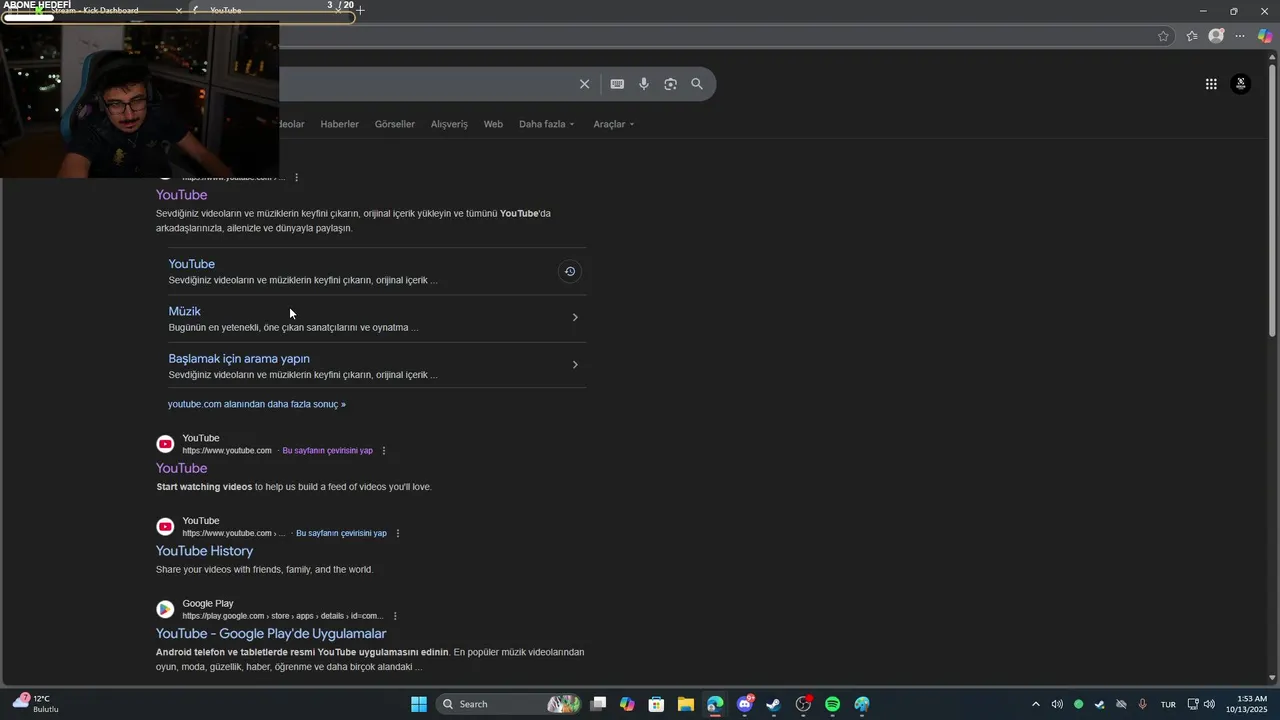1280x720 pixels.
Task: Start voice search with the microphone icon
Action: (644, 84)
